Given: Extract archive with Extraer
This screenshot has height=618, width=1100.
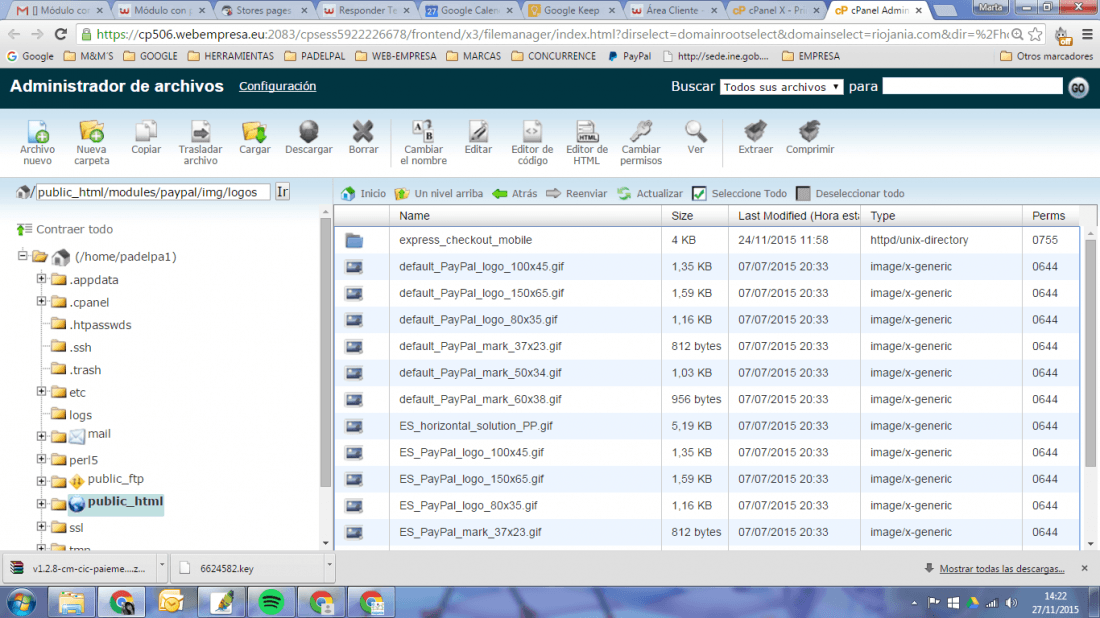Looking at the screenshot, I should [x=756, y=137].
